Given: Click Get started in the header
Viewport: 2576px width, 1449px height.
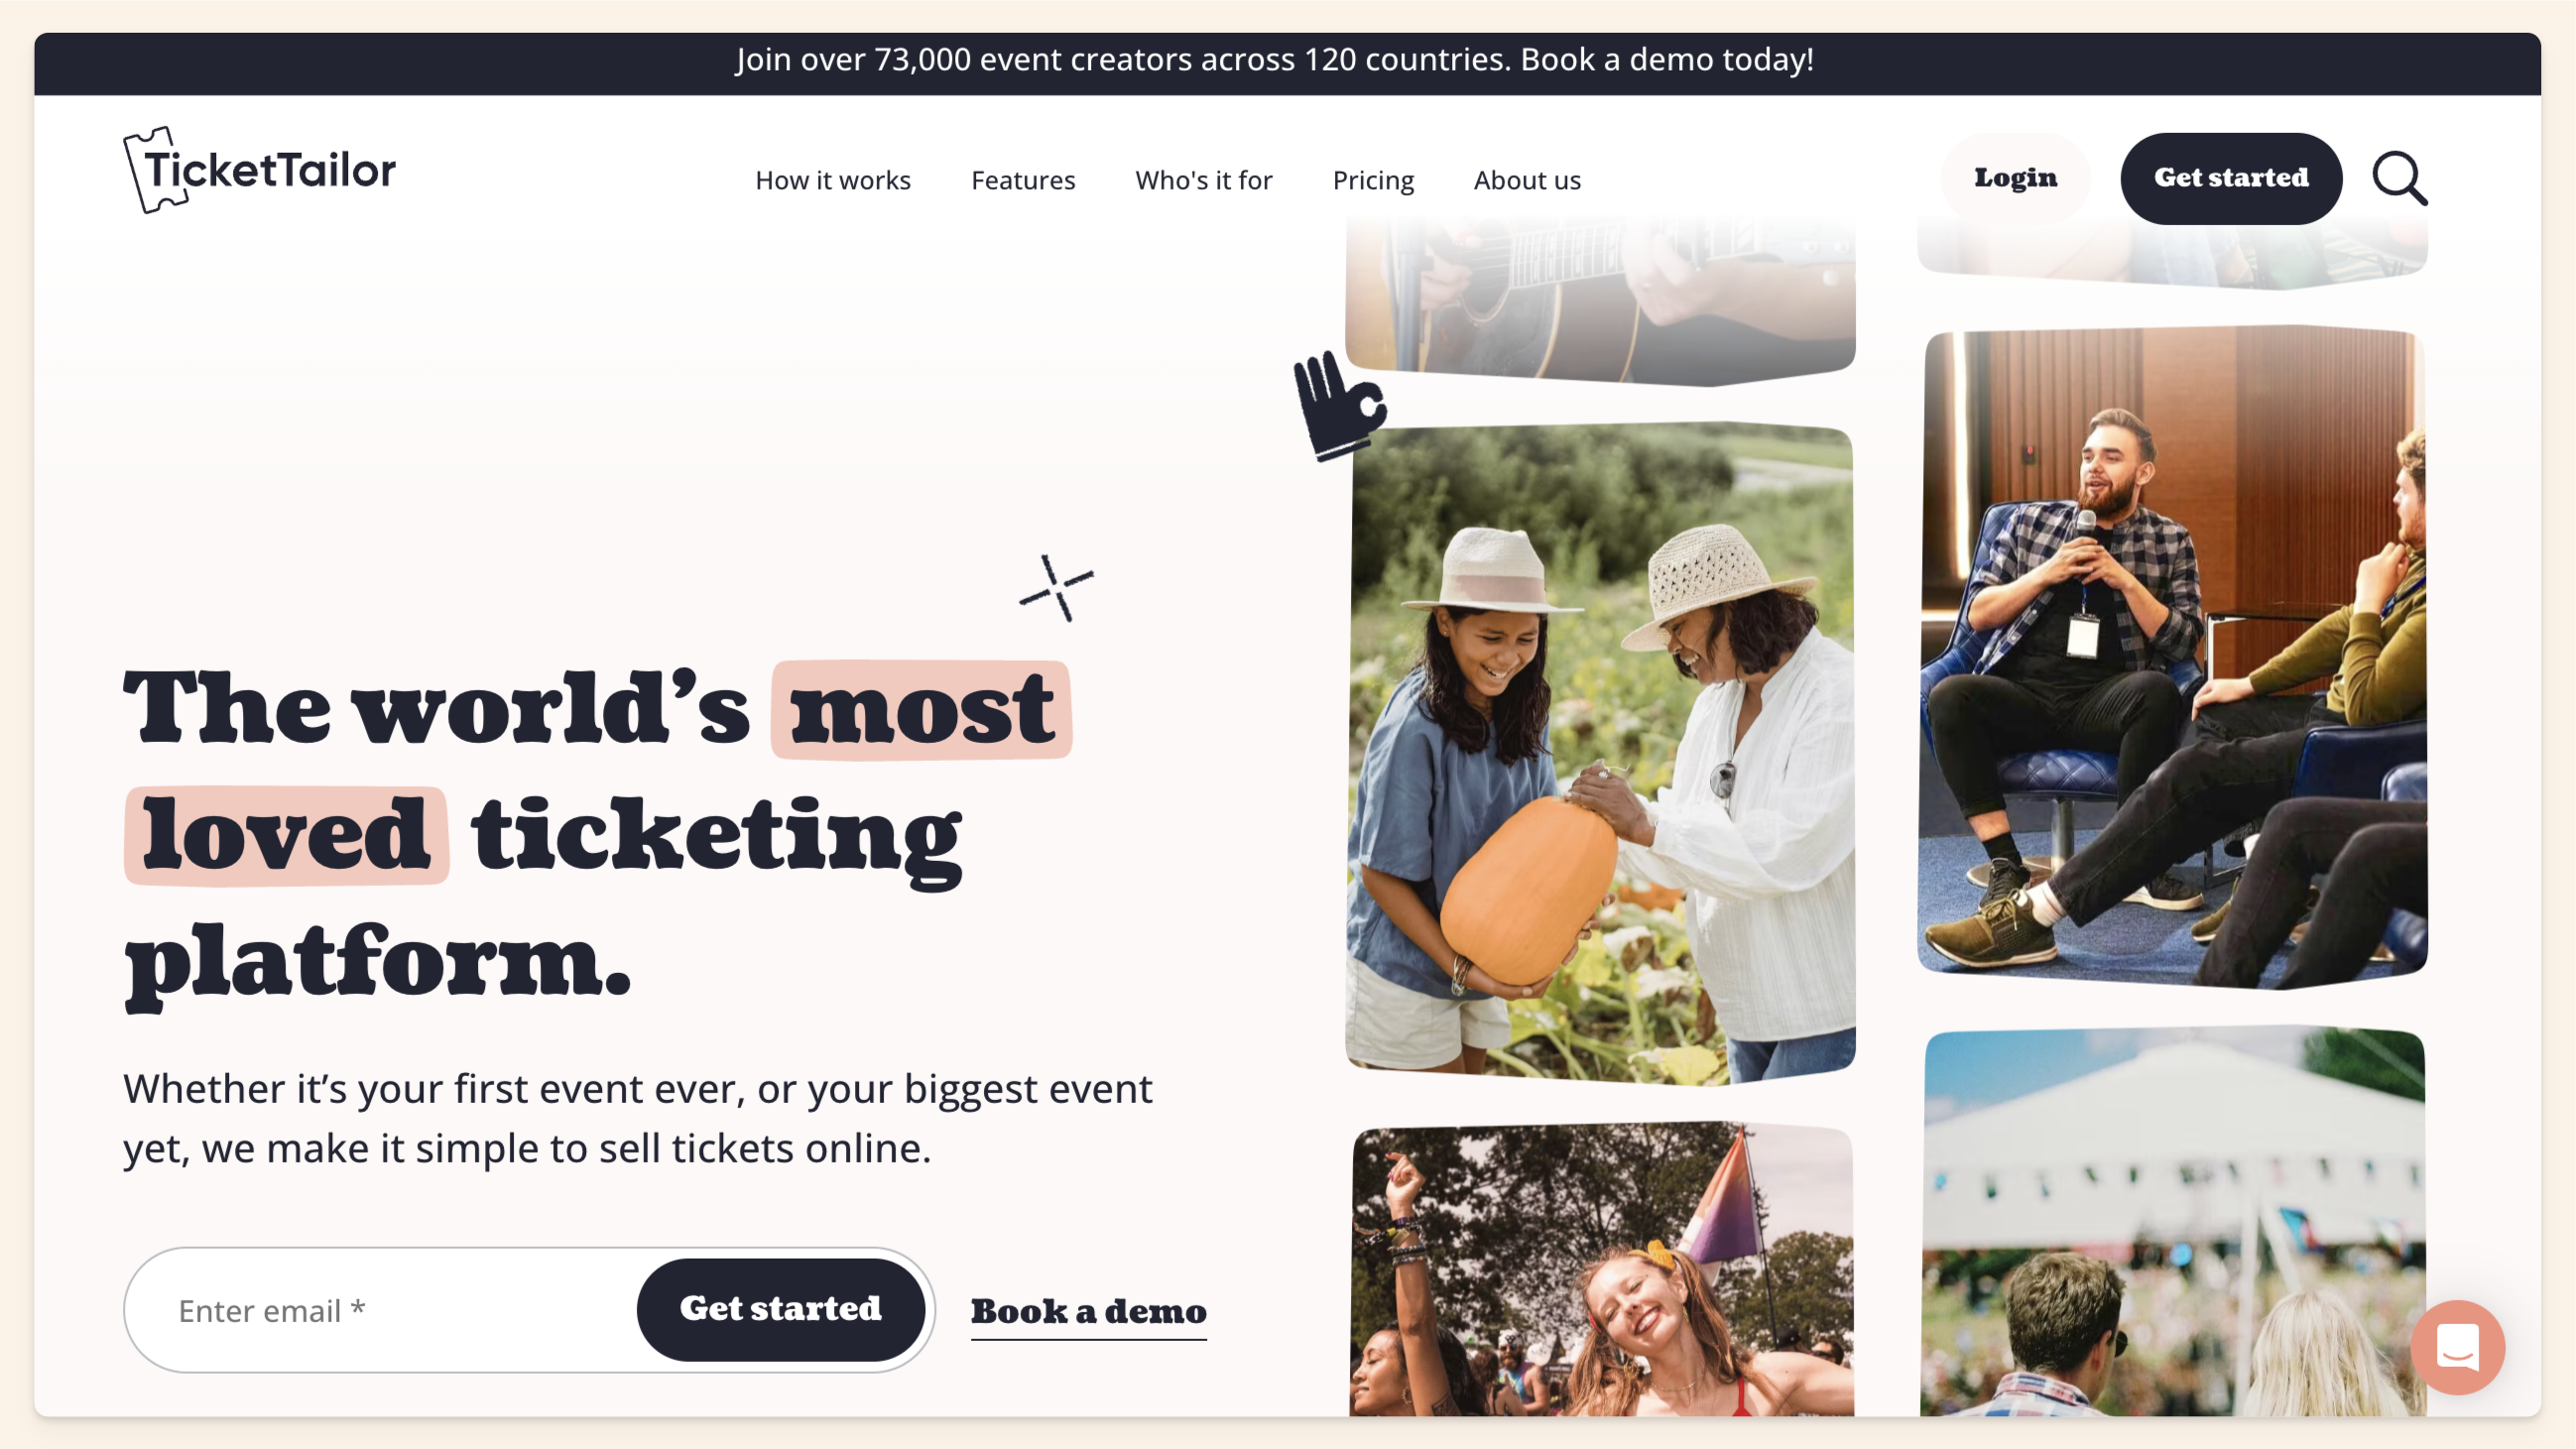Looking at the screenshot, I should coord(2230,178).
